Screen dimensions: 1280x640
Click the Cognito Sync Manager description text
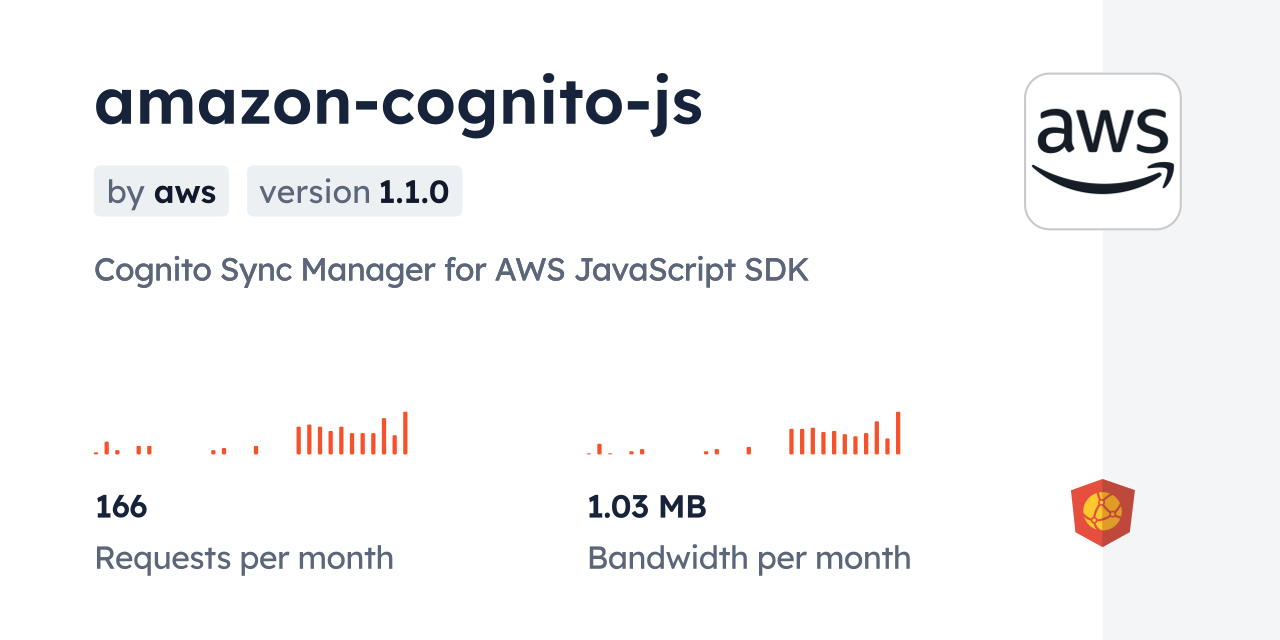[x=451, y=269]
